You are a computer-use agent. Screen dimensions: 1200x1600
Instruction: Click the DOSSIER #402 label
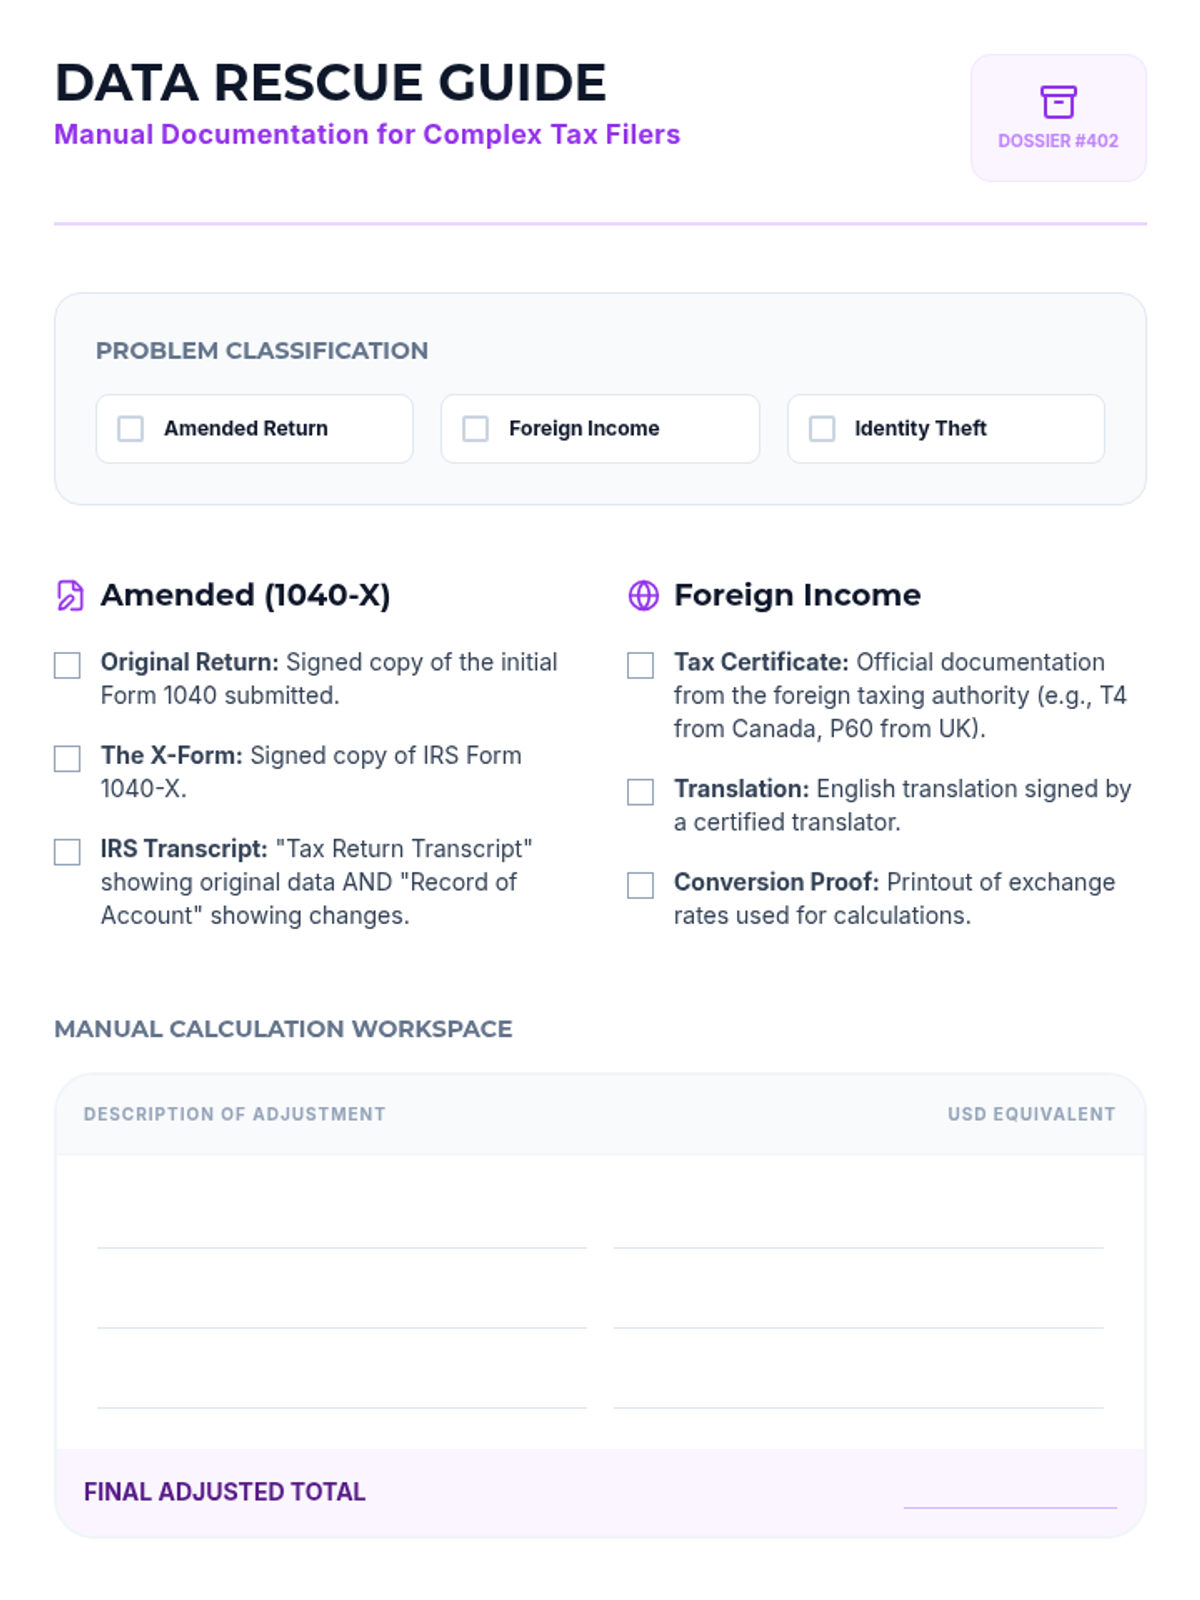point(1058,141)
